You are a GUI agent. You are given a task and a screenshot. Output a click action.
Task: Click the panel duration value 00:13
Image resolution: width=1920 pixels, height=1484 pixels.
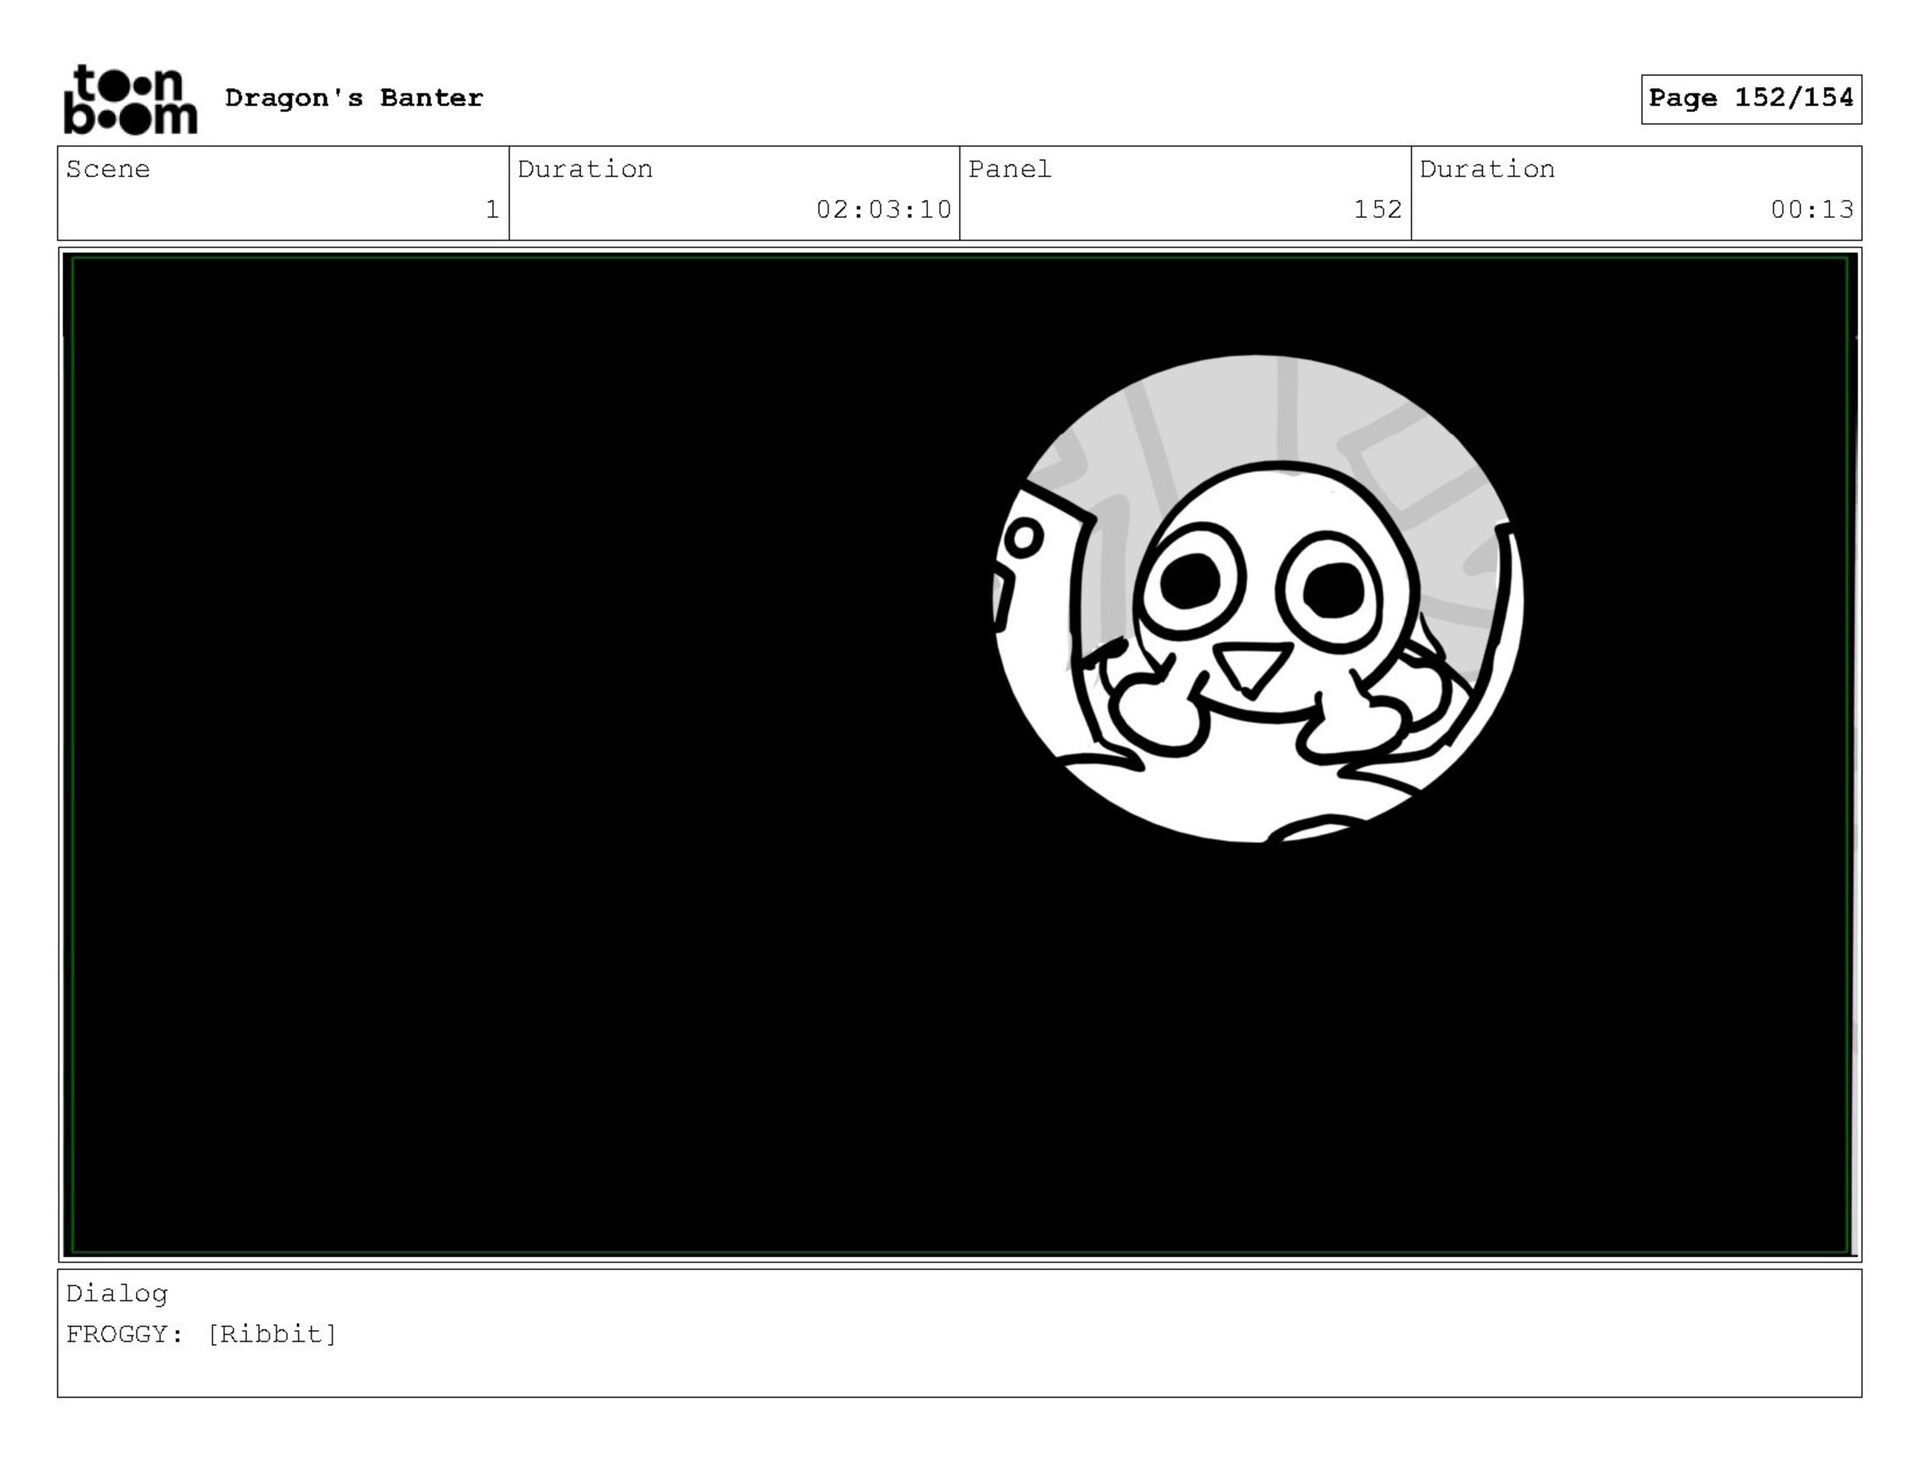click(x=1811, y=209)
